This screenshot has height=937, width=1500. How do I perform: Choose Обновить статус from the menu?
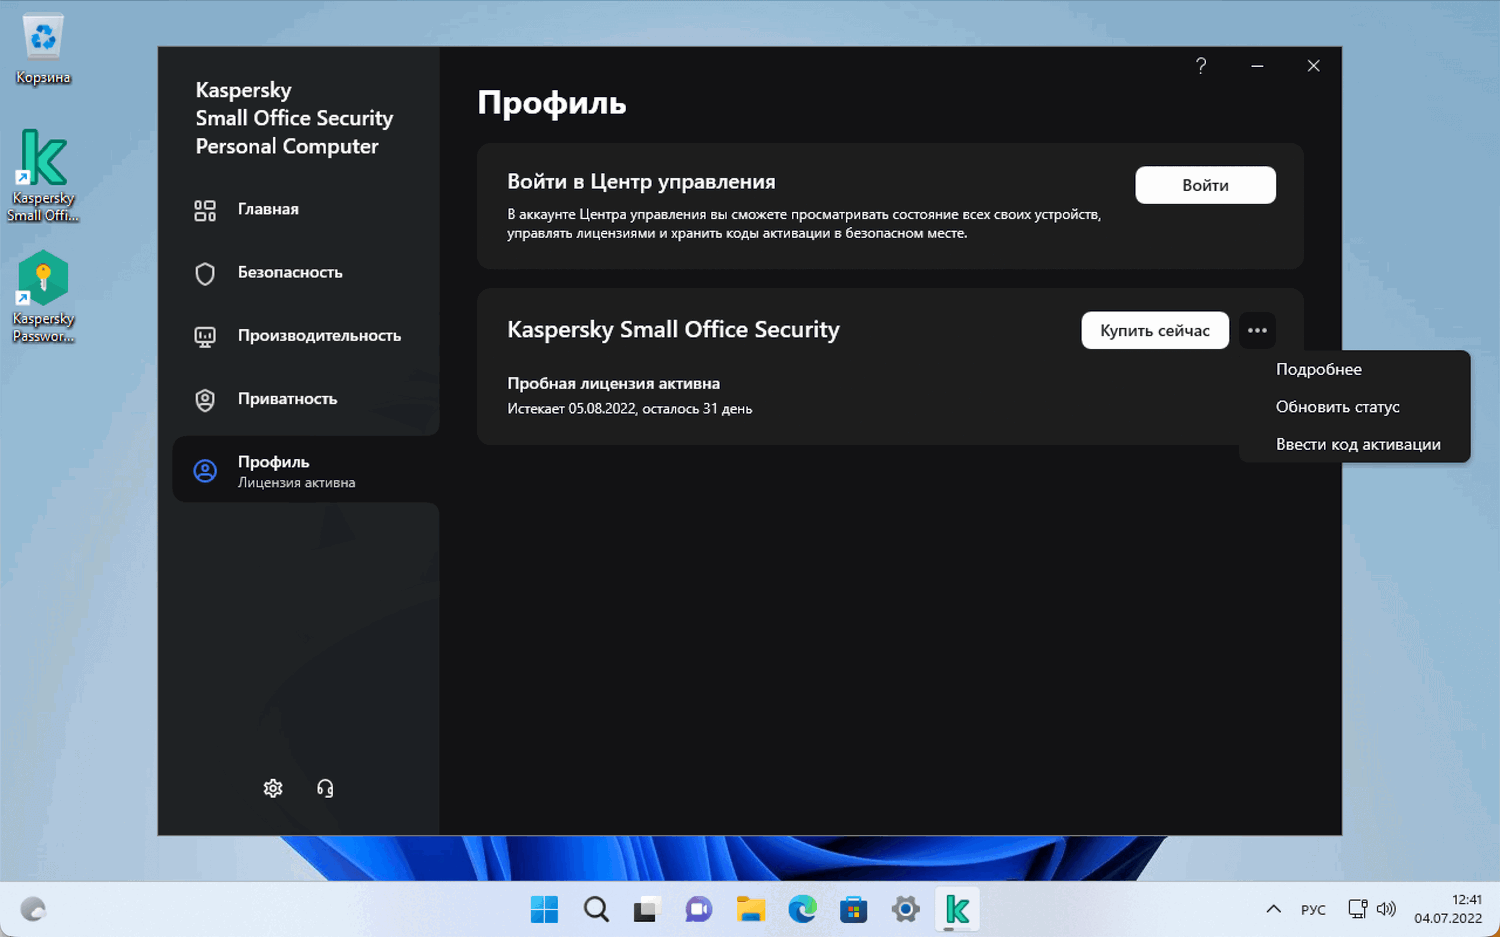point(1355,407)
